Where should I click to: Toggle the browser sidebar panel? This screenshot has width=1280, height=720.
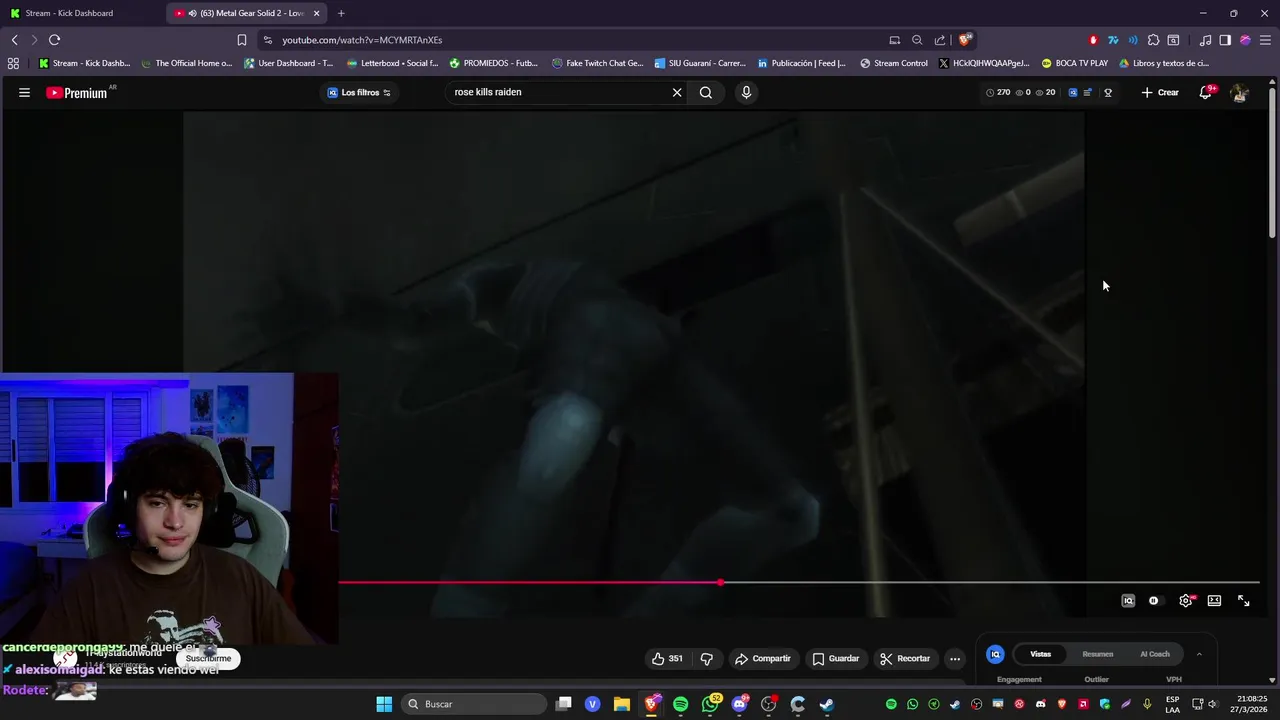[x=1225, y=40]
